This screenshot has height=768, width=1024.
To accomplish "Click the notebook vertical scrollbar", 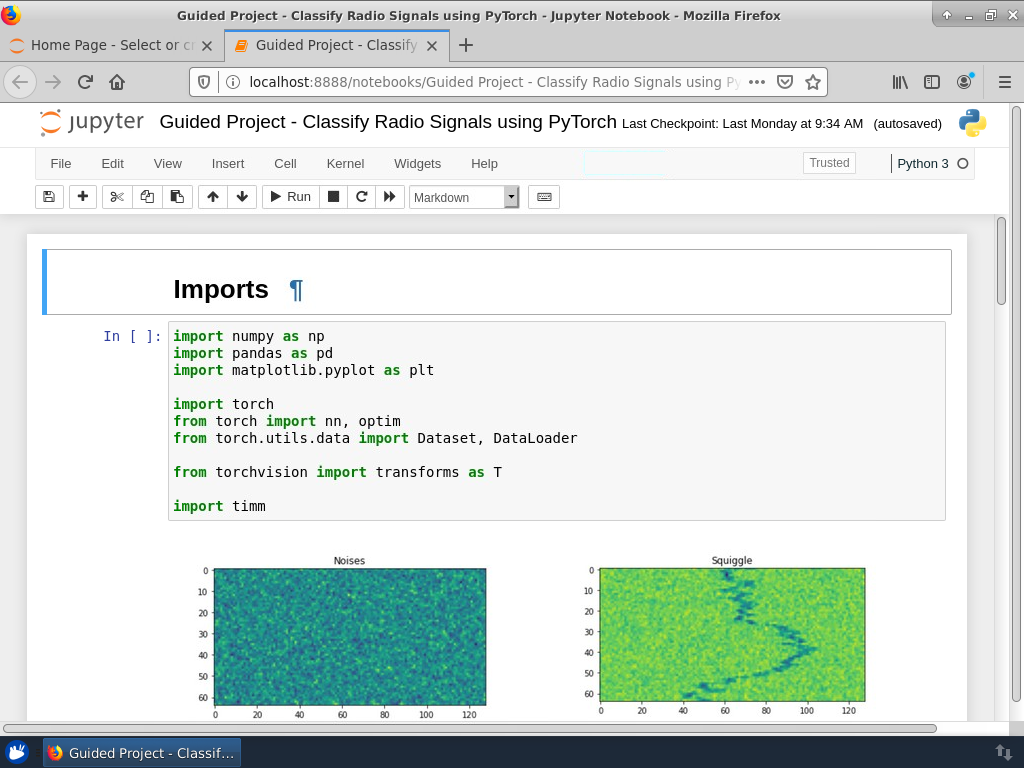I will (1001, 261).
